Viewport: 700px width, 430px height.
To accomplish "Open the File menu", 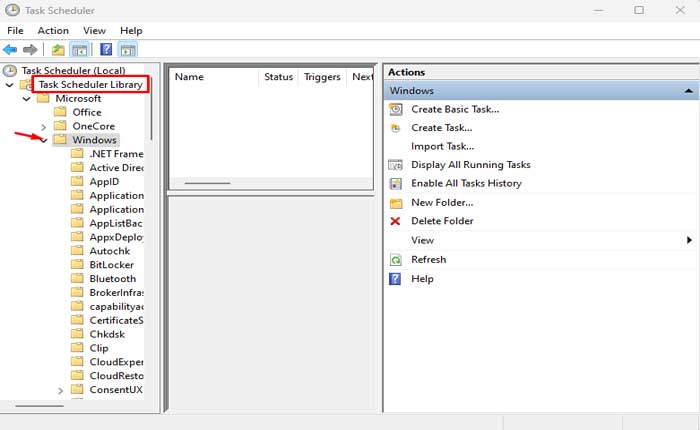I will 15,30.
